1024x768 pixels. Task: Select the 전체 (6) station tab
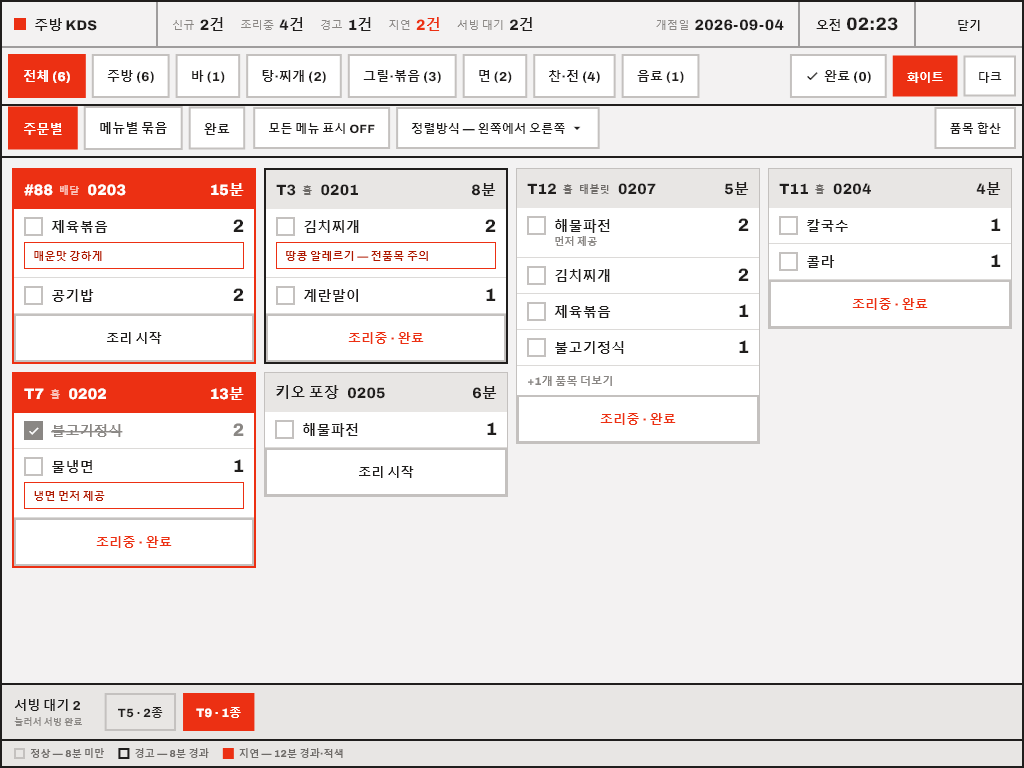point(47,76)
